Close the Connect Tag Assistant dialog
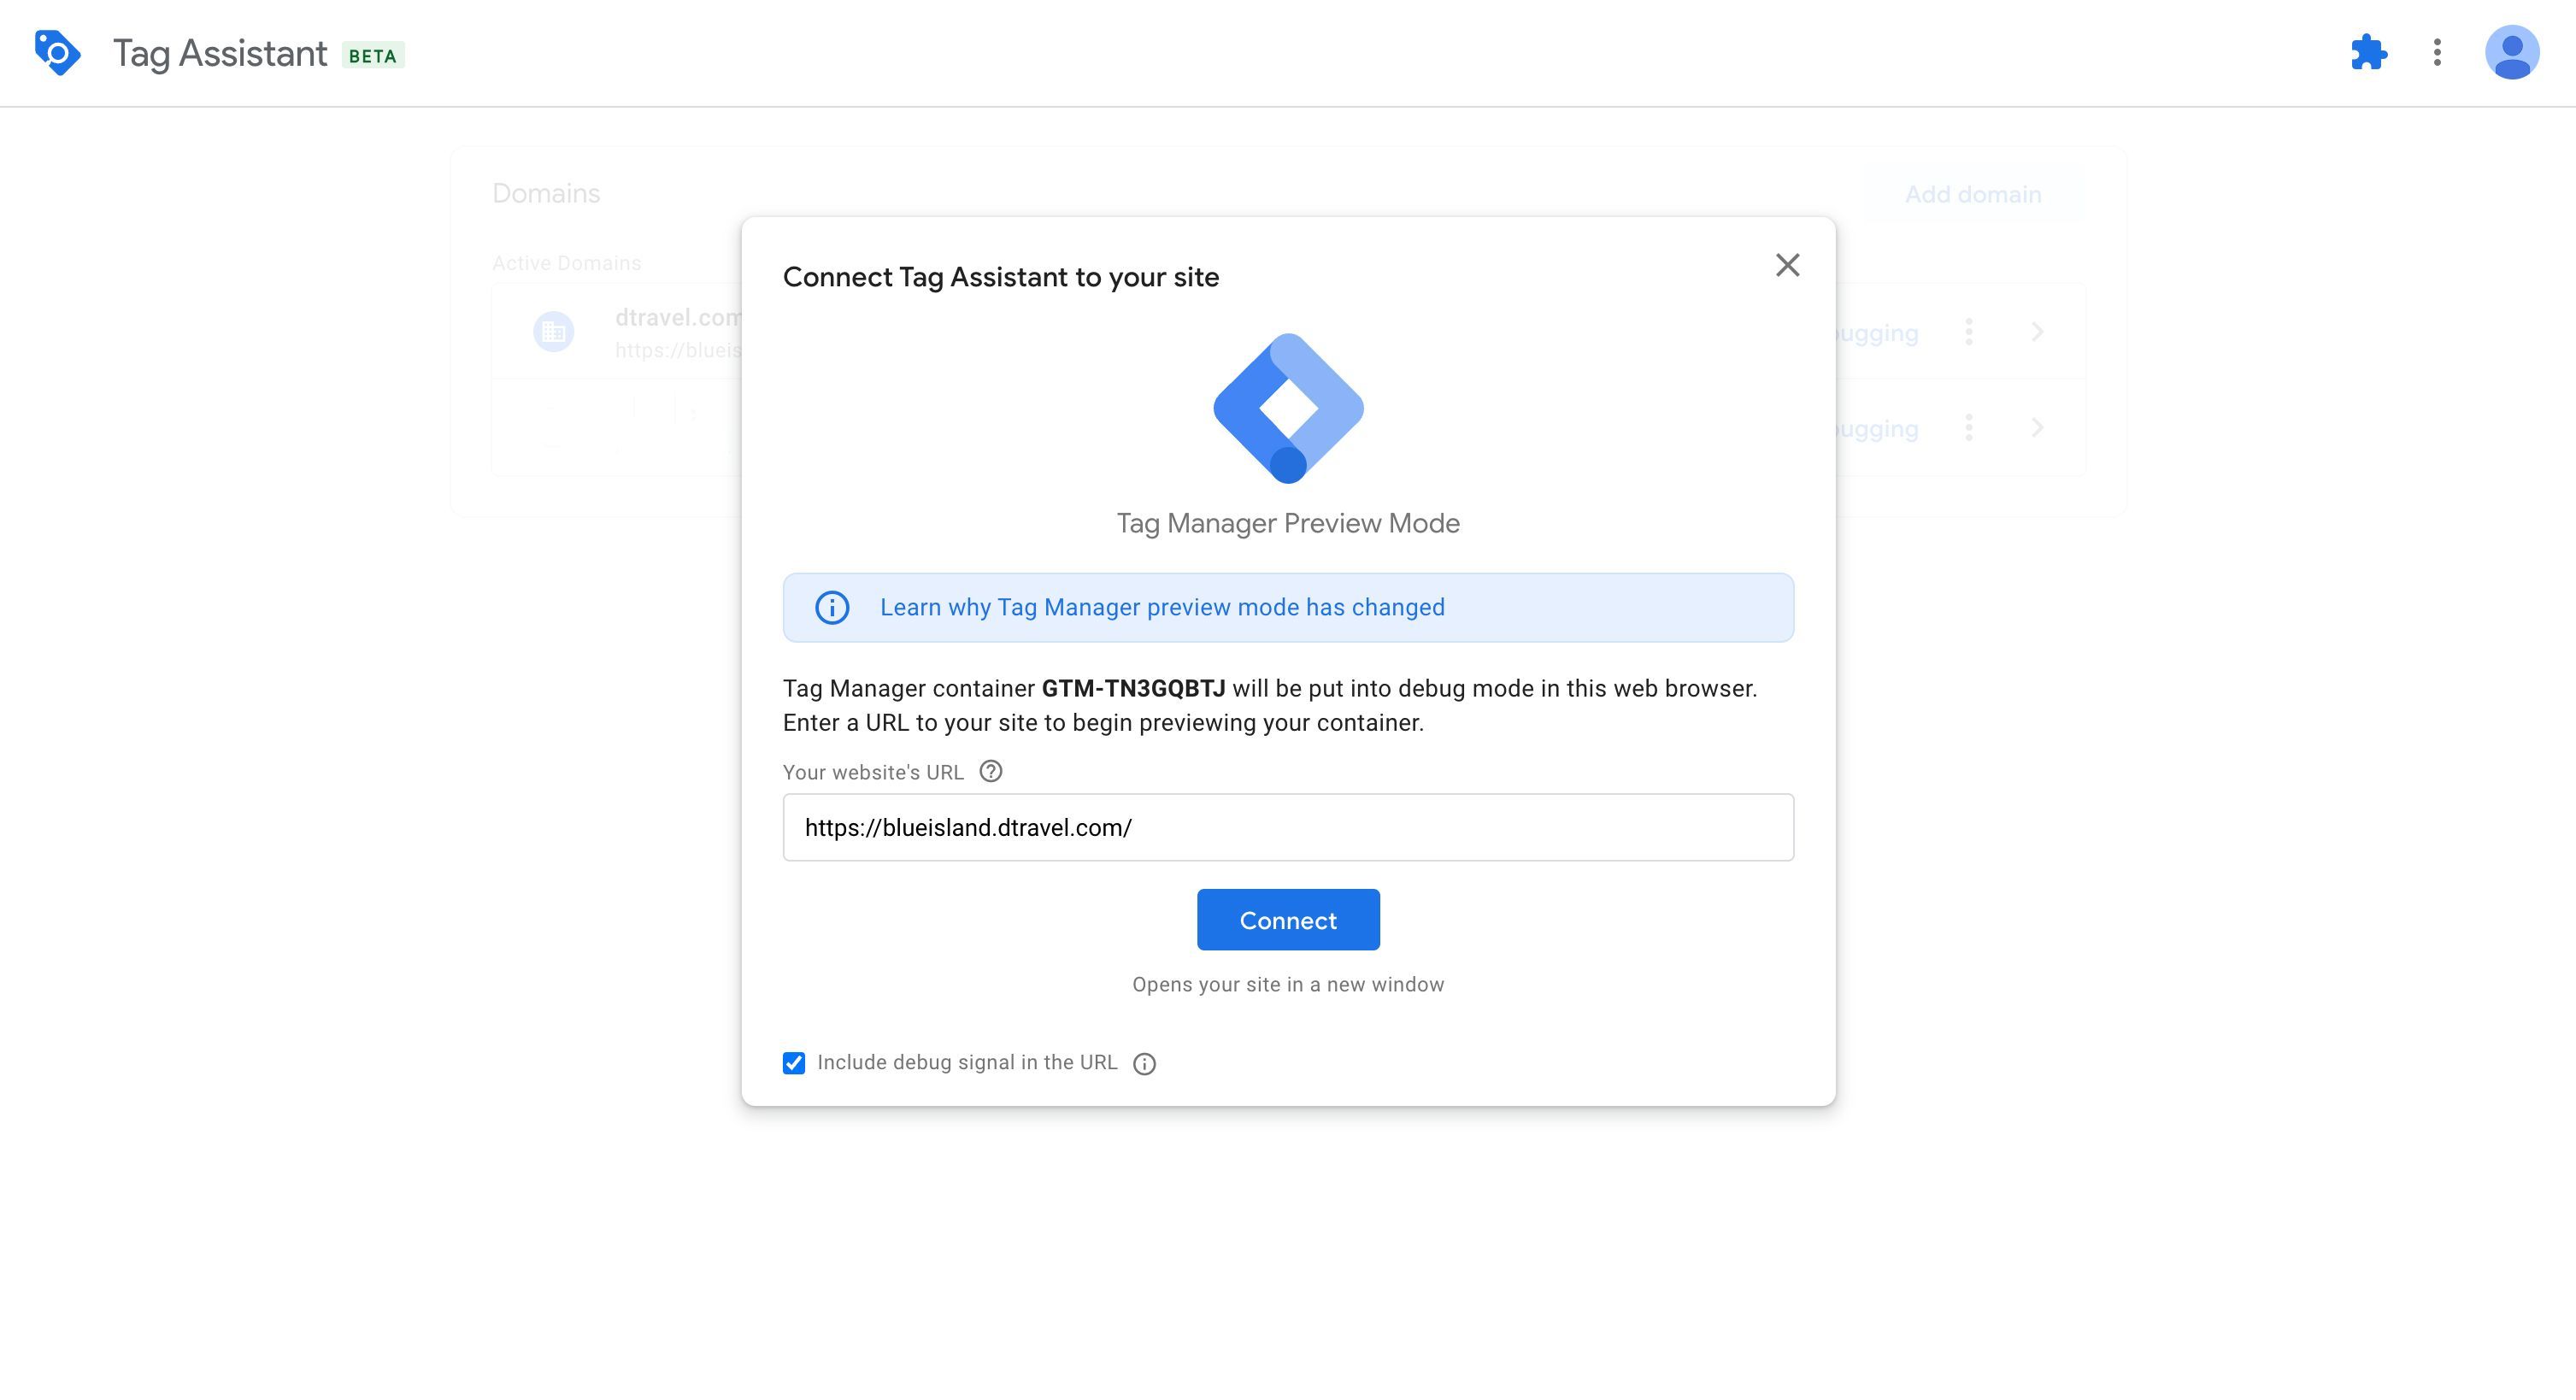The image size is (2576, 1400). [1787, 265]
